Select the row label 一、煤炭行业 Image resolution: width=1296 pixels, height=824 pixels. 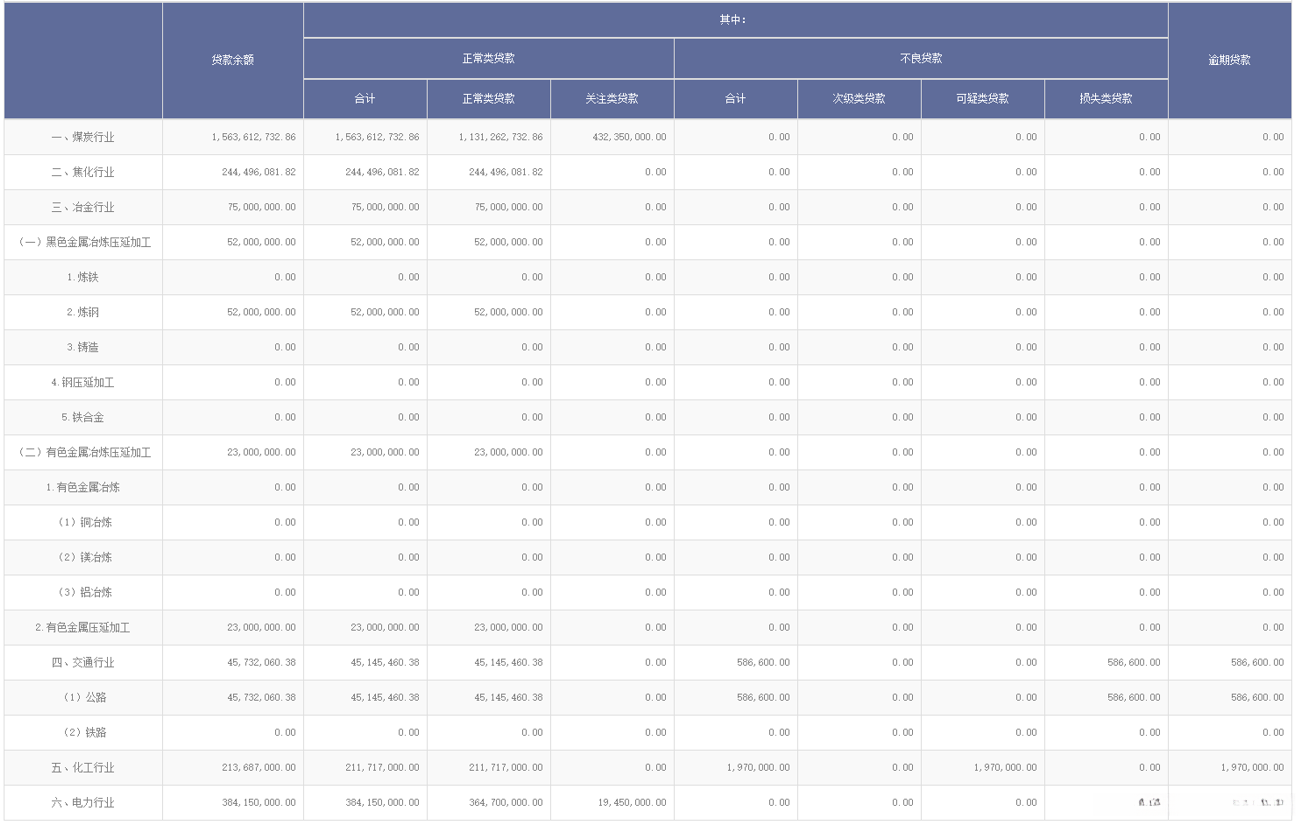coord(83,137)
